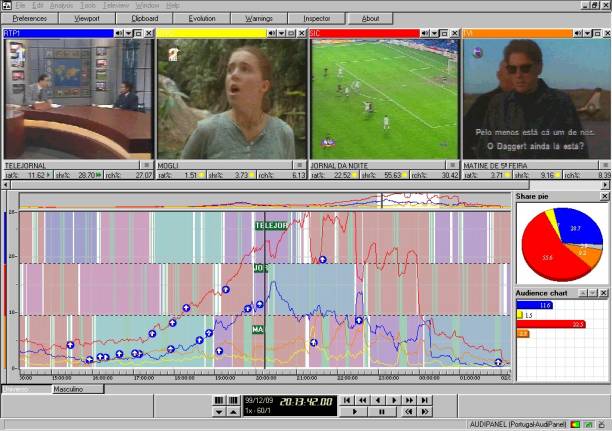612x431 pixels.
Task: Select the Masculino tab
Action: (78, 389)
